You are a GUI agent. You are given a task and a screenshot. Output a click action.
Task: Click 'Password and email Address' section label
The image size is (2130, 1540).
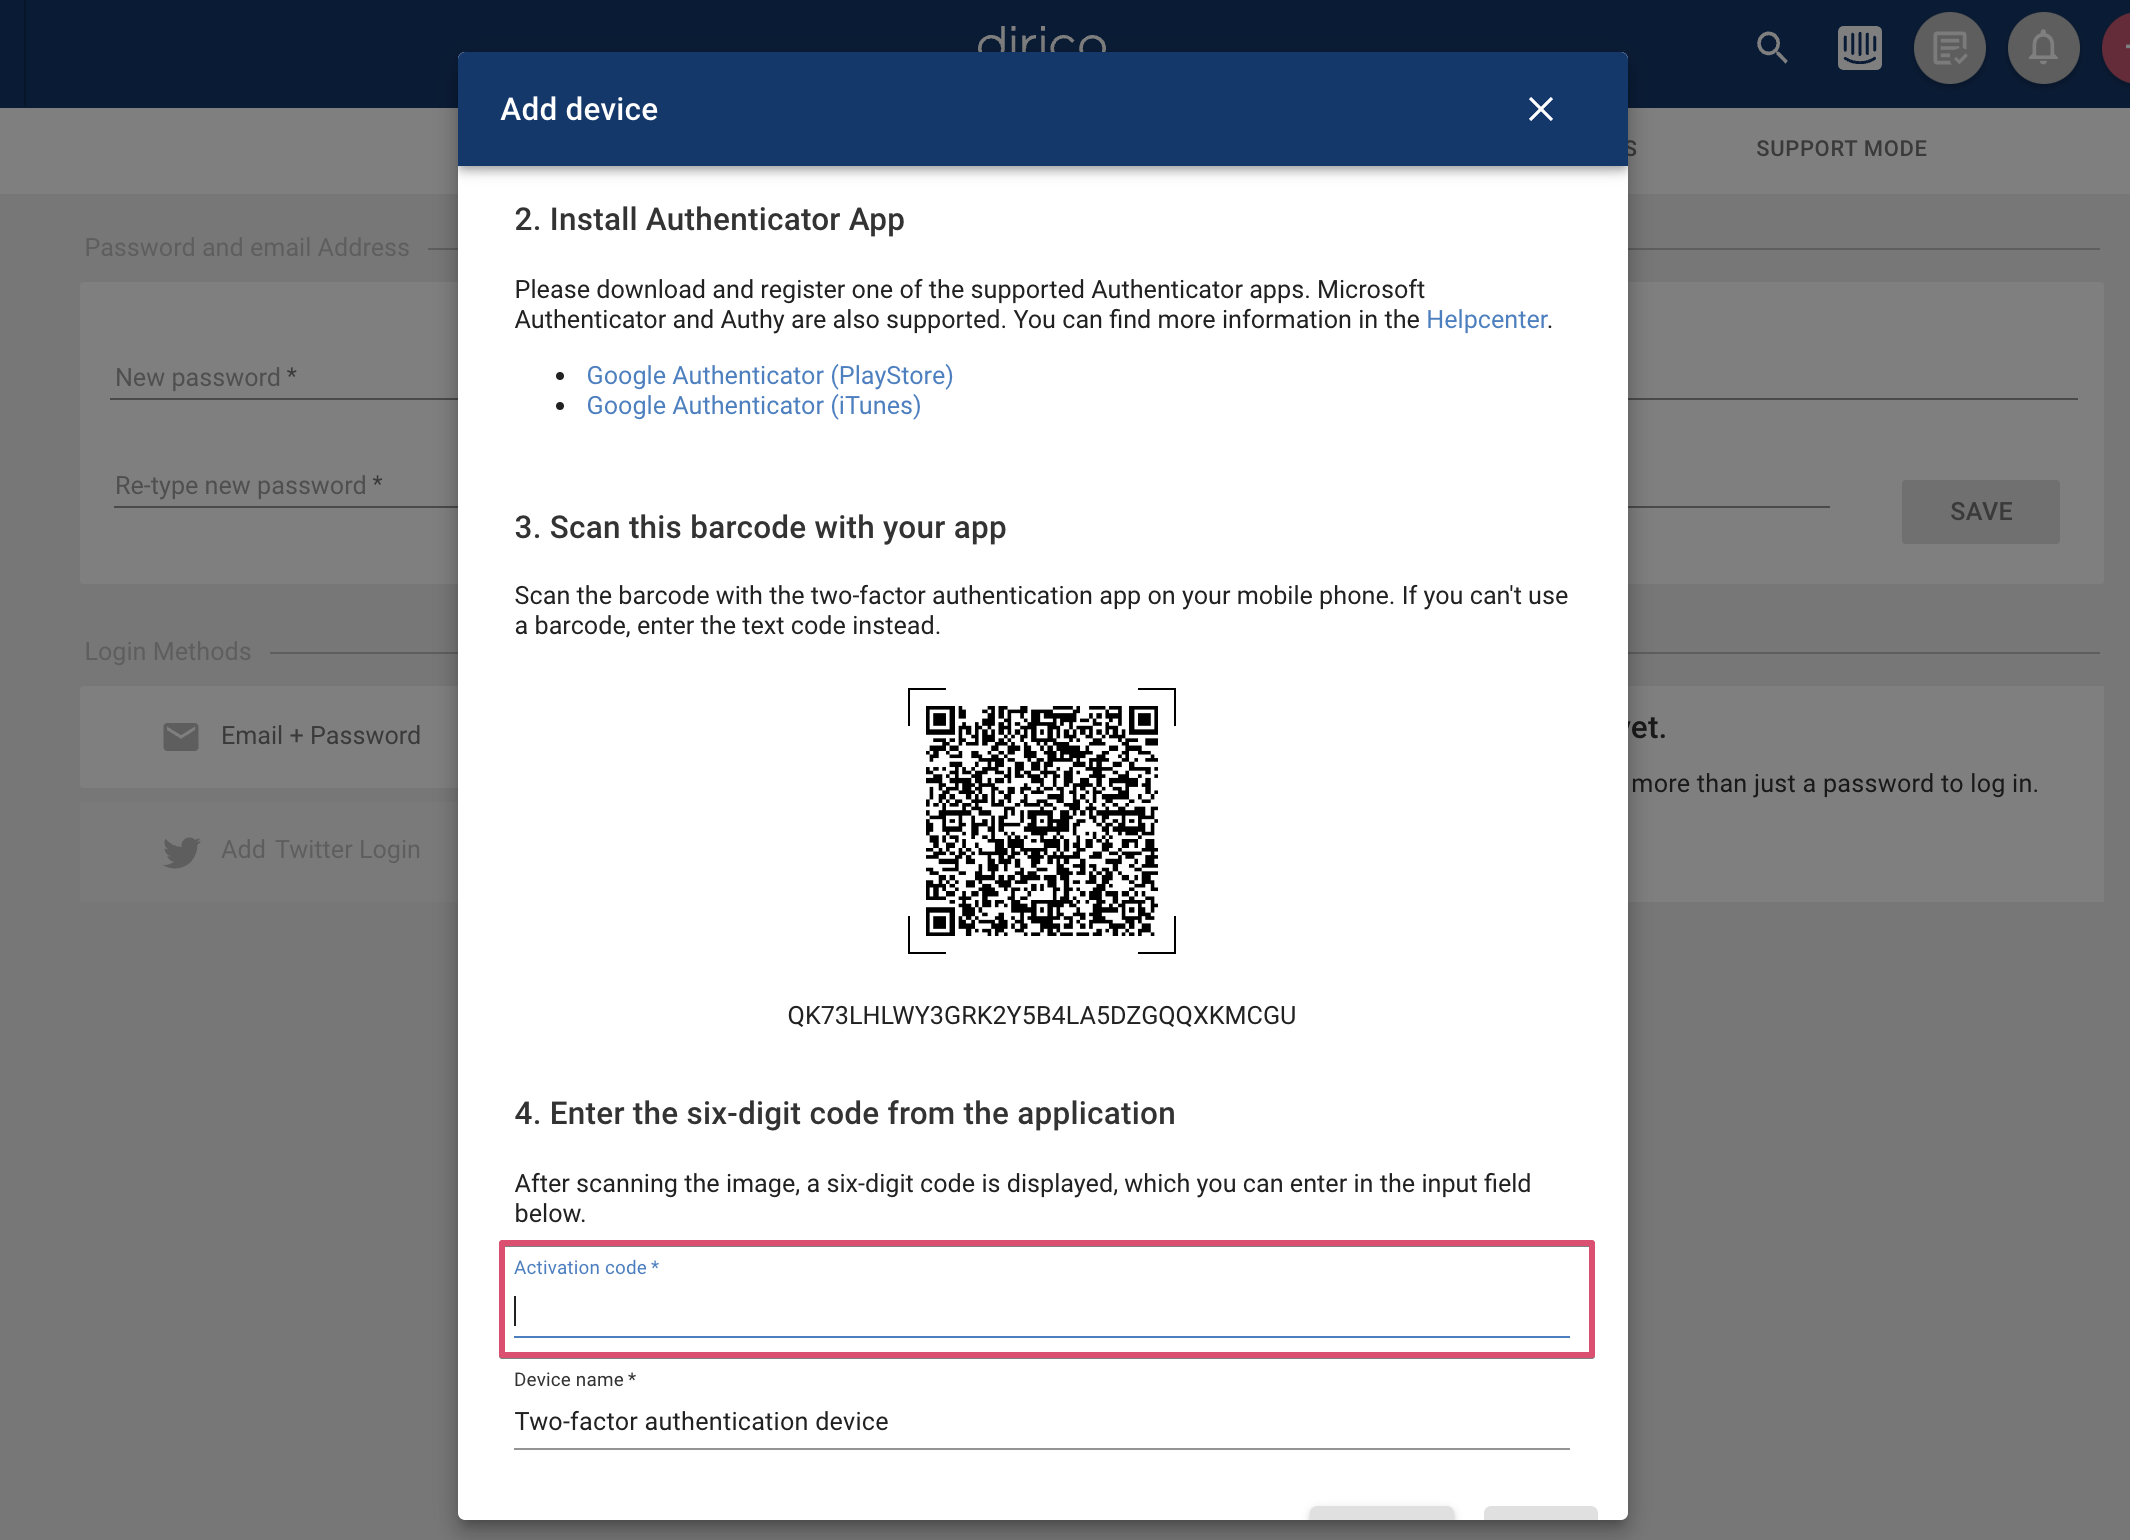(x=247, y=247)
